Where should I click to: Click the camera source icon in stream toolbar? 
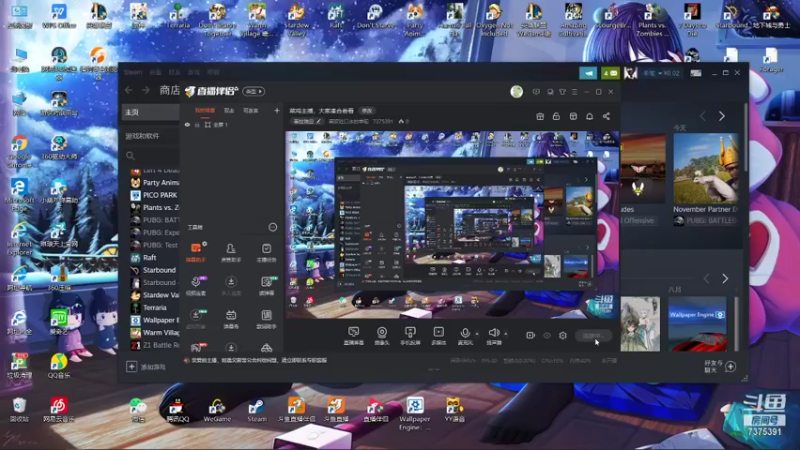(x=382, y=333)
